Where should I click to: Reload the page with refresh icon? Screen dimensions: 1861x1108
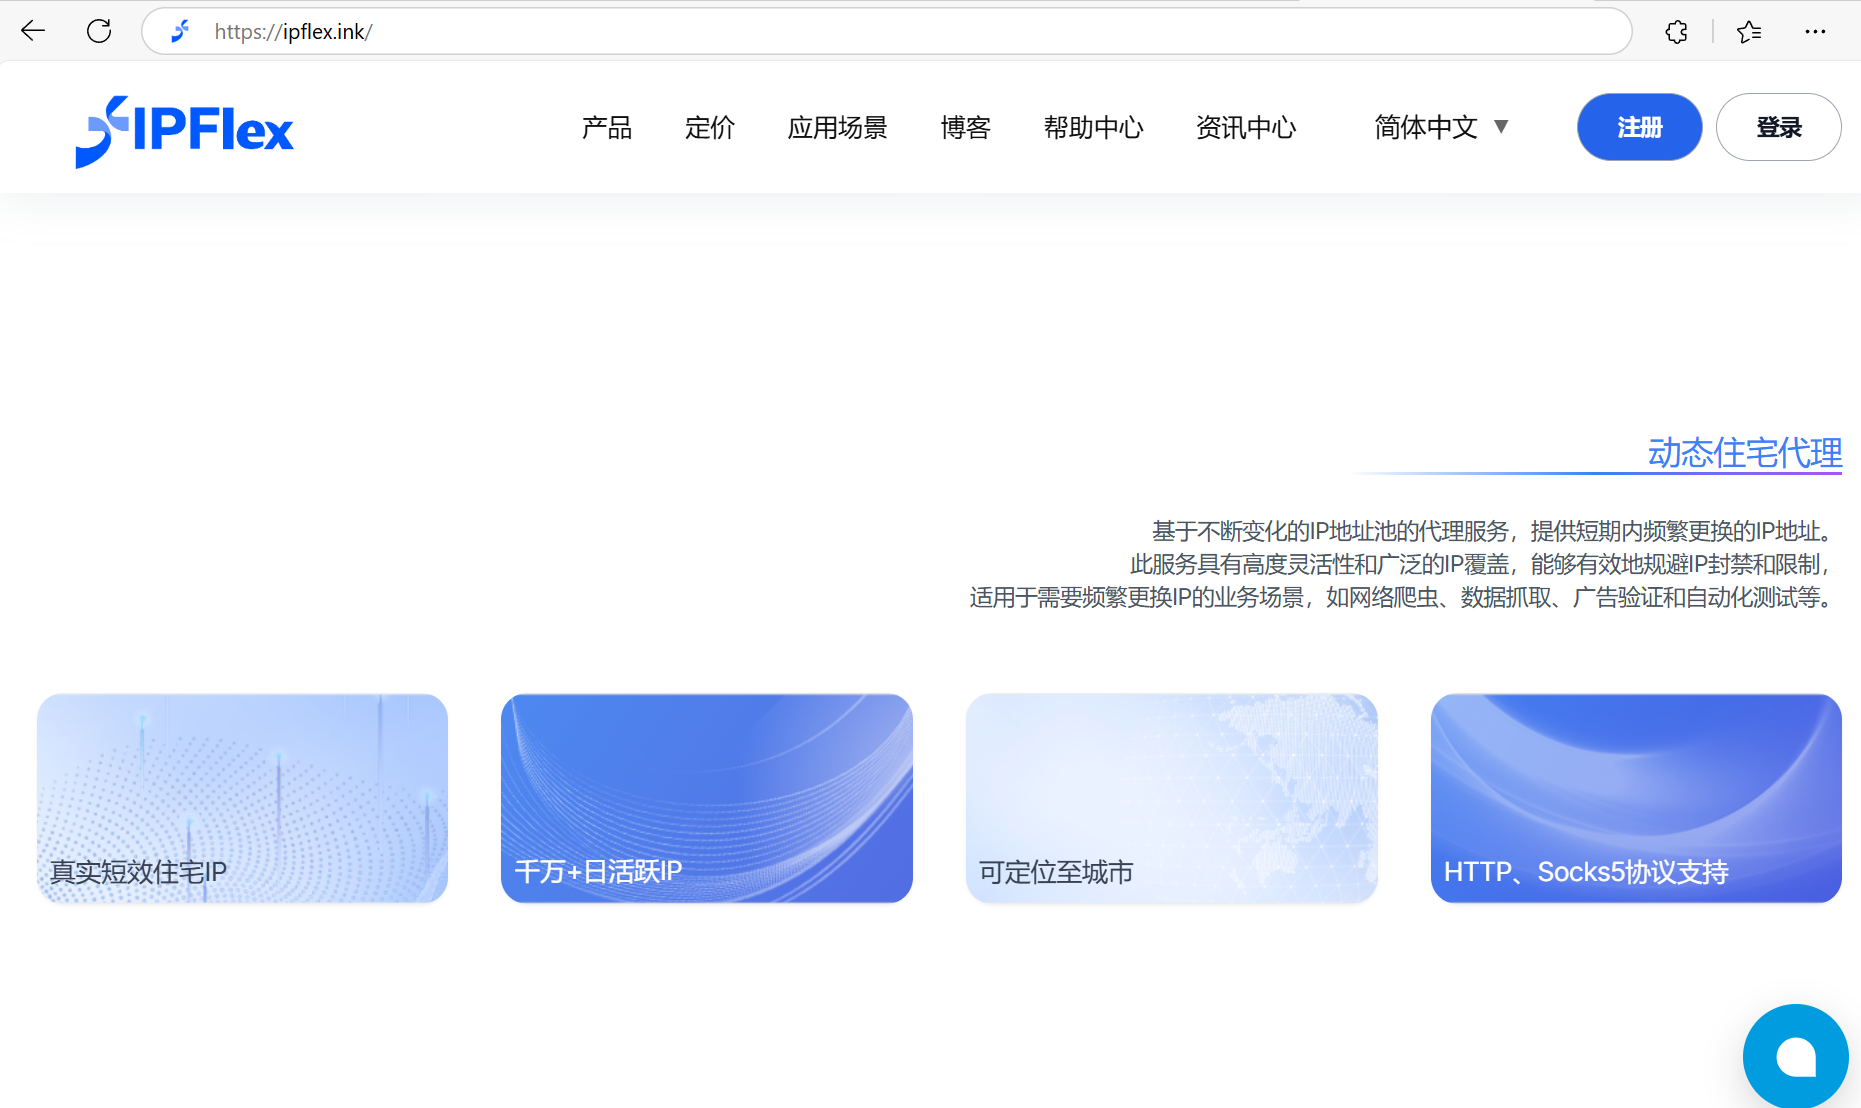coord(99,31)
